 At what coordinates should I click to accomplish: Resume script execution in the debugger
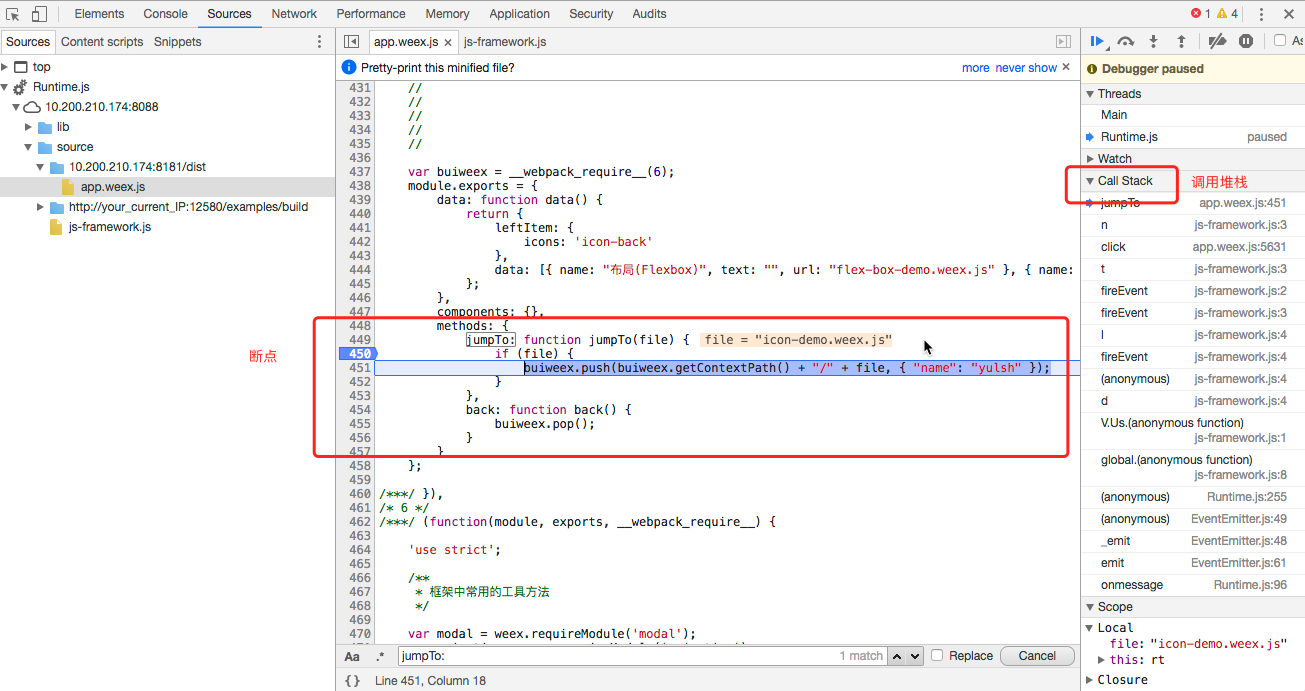pos(1098,41)
